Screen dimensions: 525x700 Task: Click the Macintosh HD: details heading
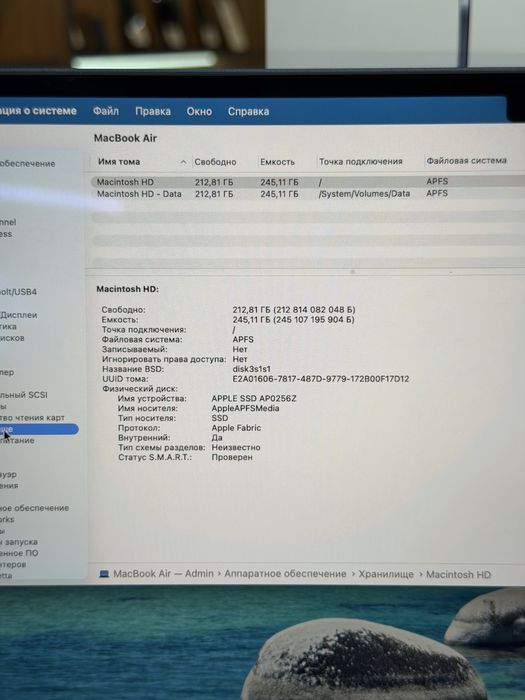click(128, 289)
